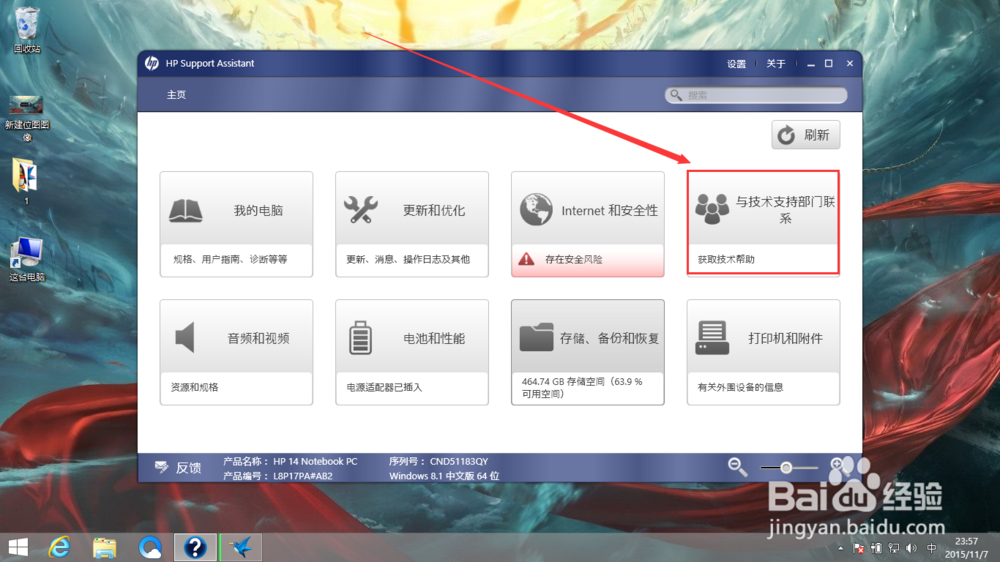Show hidden tray icons arrow

841,549
